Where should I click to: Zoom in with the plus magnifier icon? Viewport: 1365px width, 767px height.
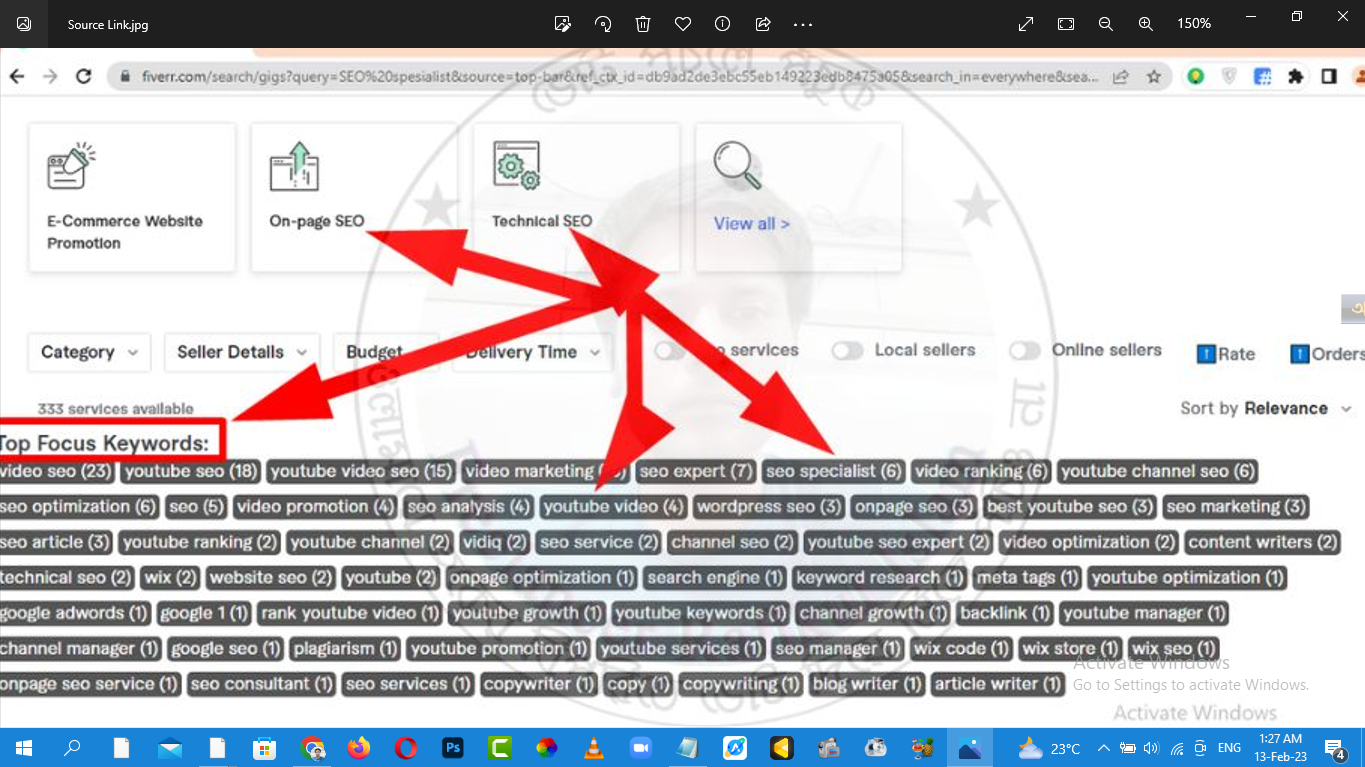(x=1146, y=24)
